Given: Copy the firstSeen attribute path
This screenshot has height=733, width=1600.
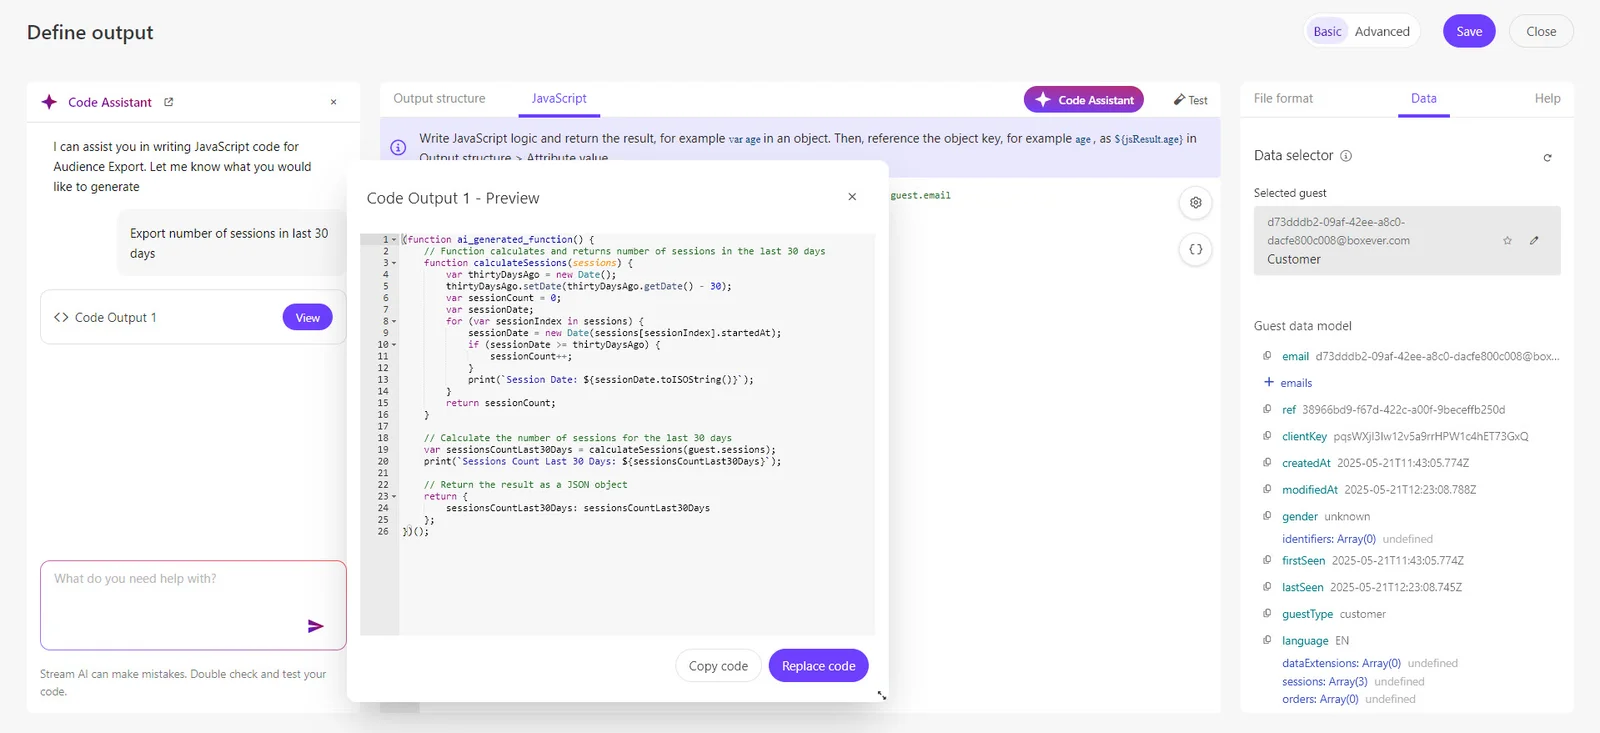Looking at the screenshot, I should (1267, 560).
